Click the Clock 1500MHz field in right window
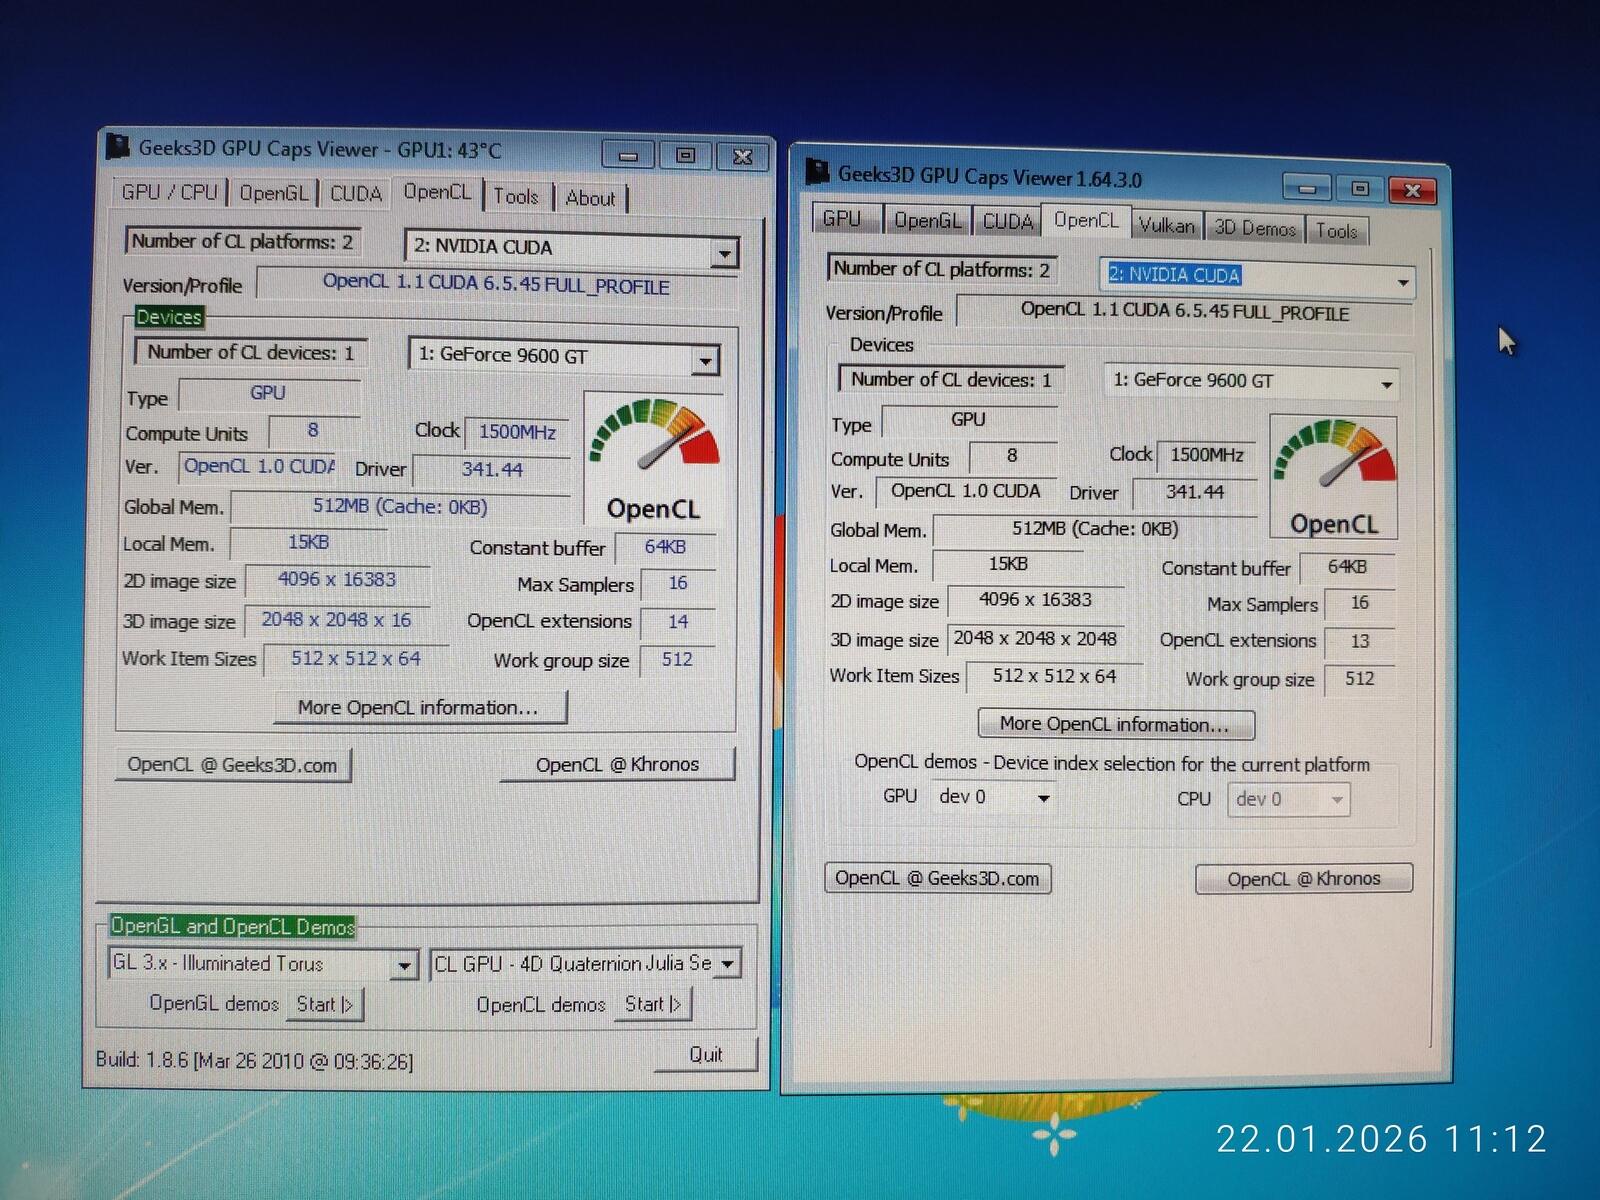The image size is (1600, 1200). [1206, 455]
